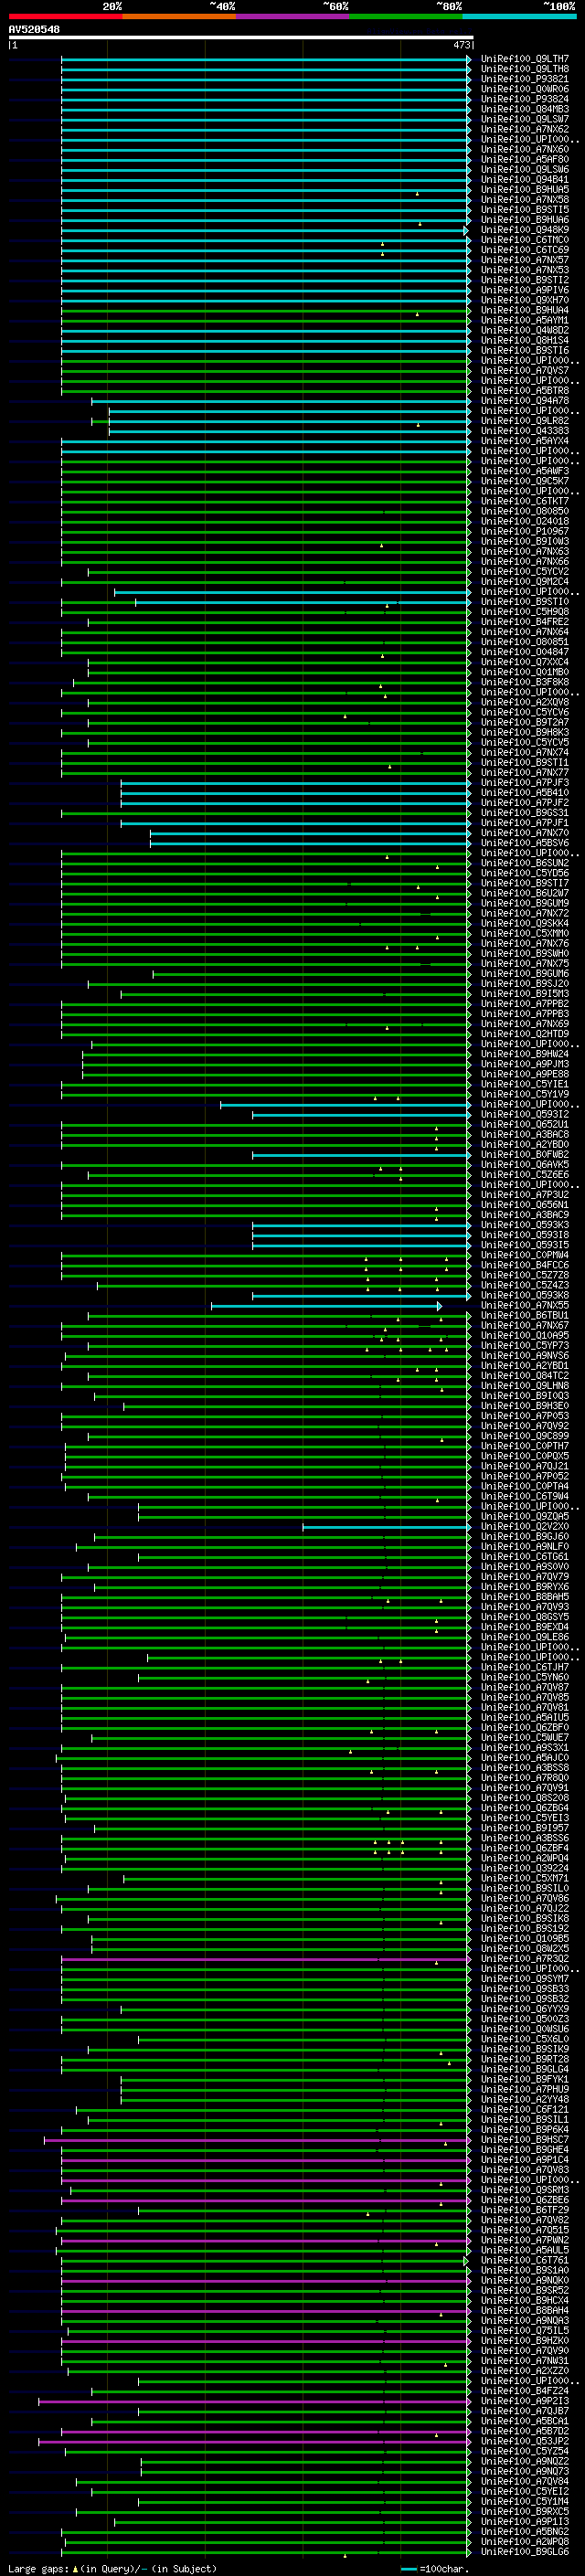The image size is (585, 2576).
Task: Select the UniRef100_C0PMW4 label
Action: click(x=524, y=1255)
